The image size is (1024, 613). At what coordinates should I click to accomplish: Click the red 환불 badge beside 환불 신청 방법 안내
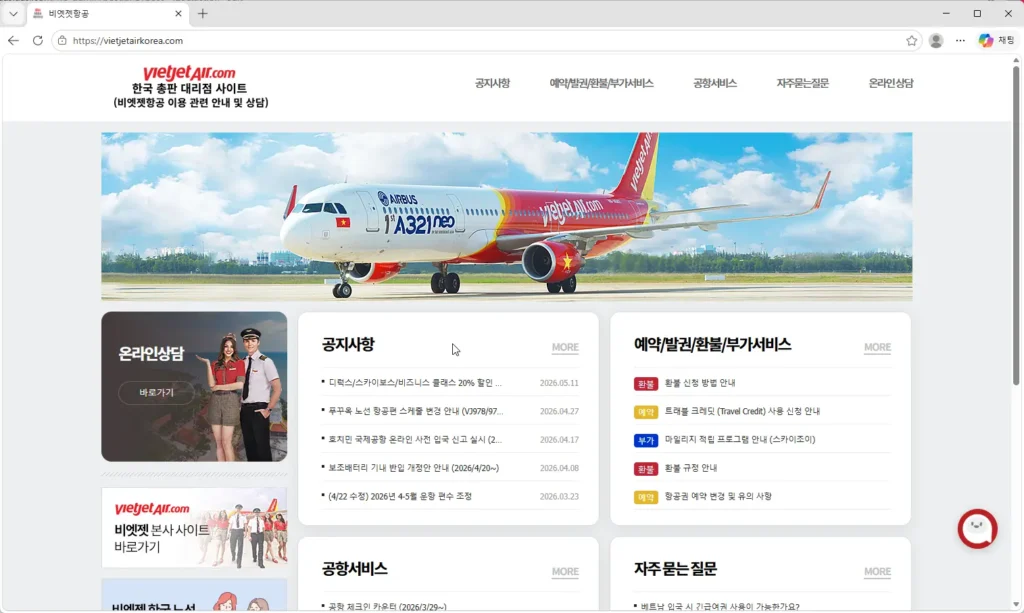645,384
